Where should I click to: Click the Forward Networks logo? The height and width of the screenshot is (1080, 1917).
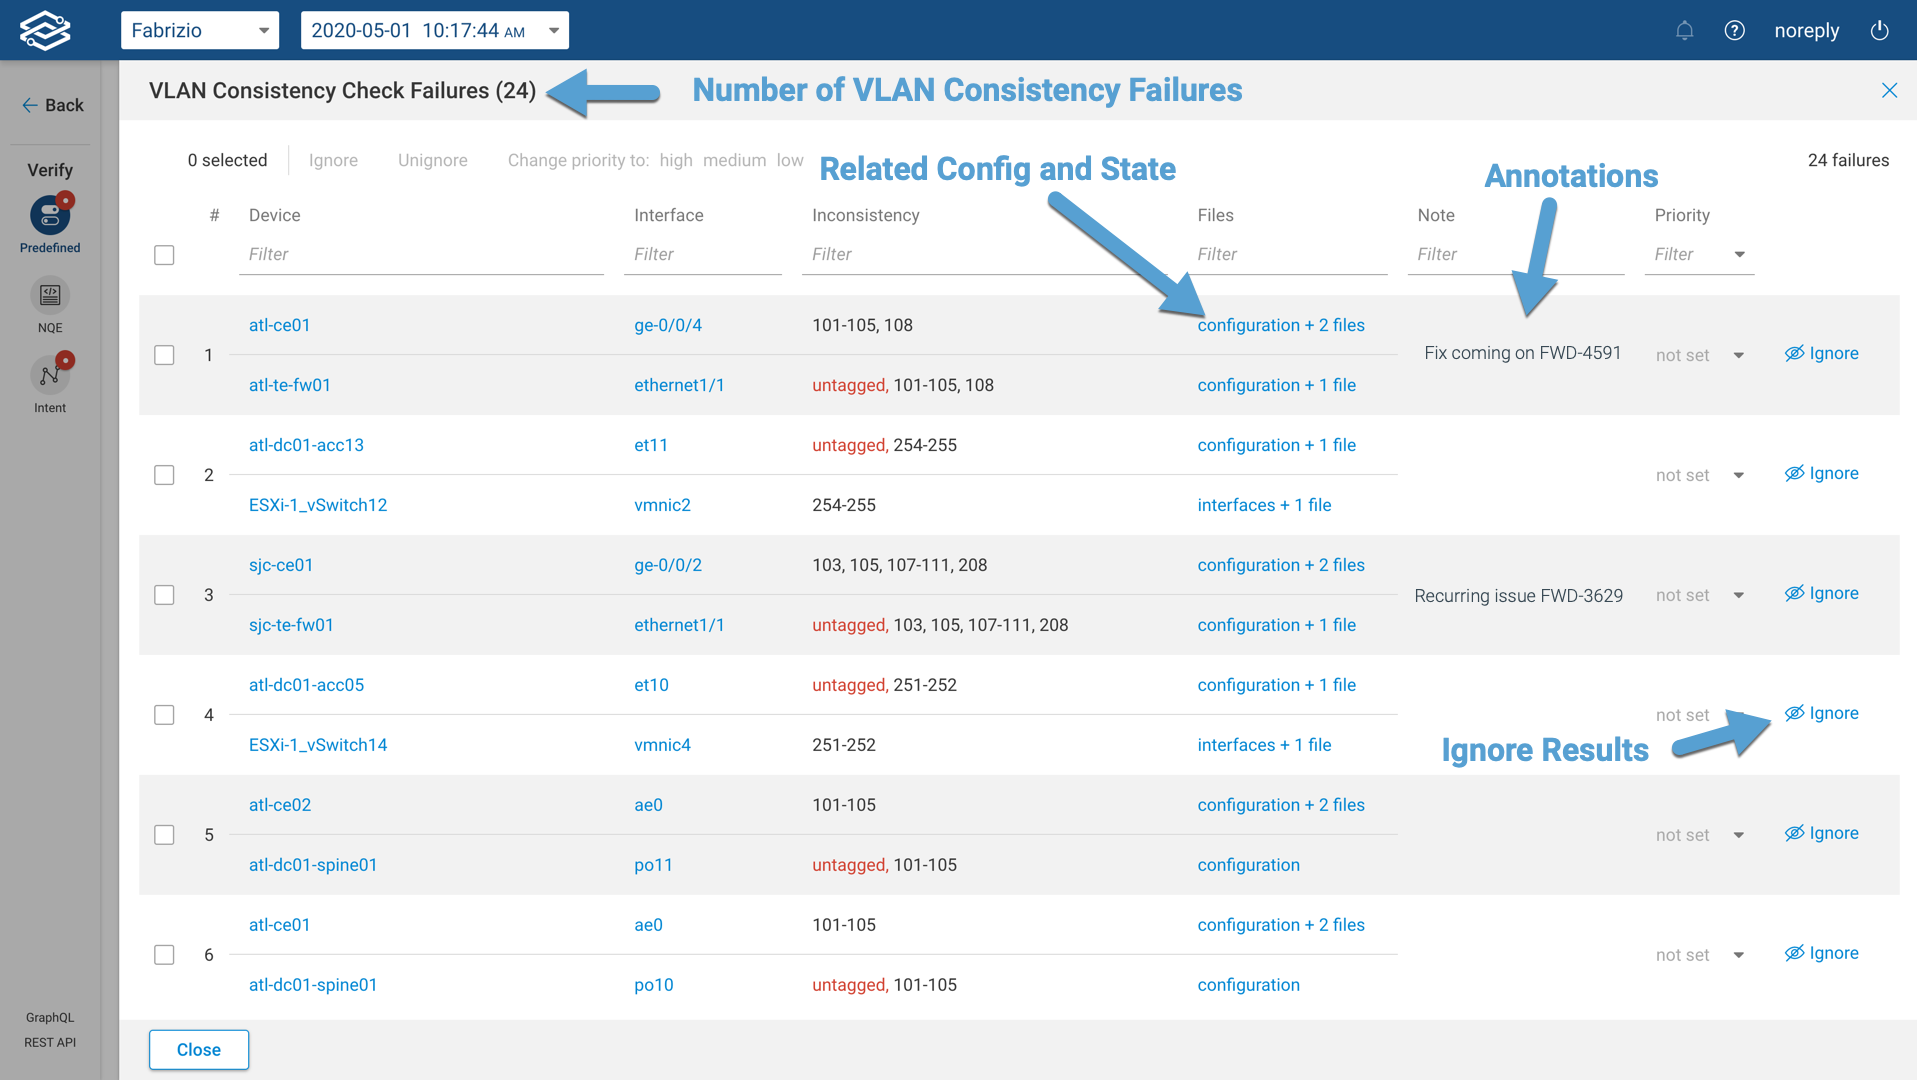45,30
